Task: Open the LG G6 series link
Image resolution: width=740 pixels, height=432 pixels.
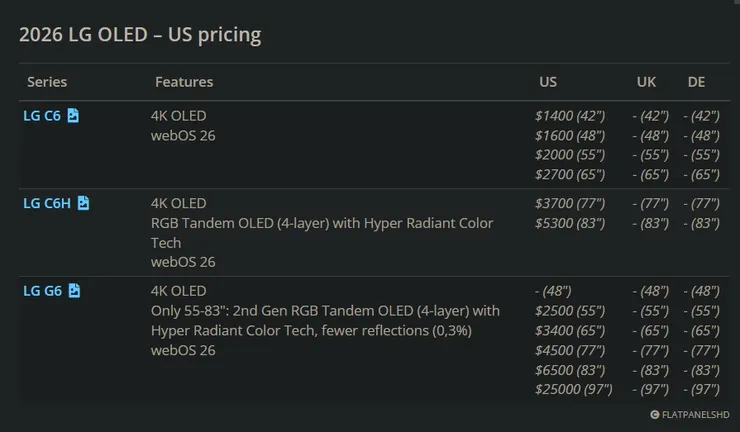Action: (42, 291)
